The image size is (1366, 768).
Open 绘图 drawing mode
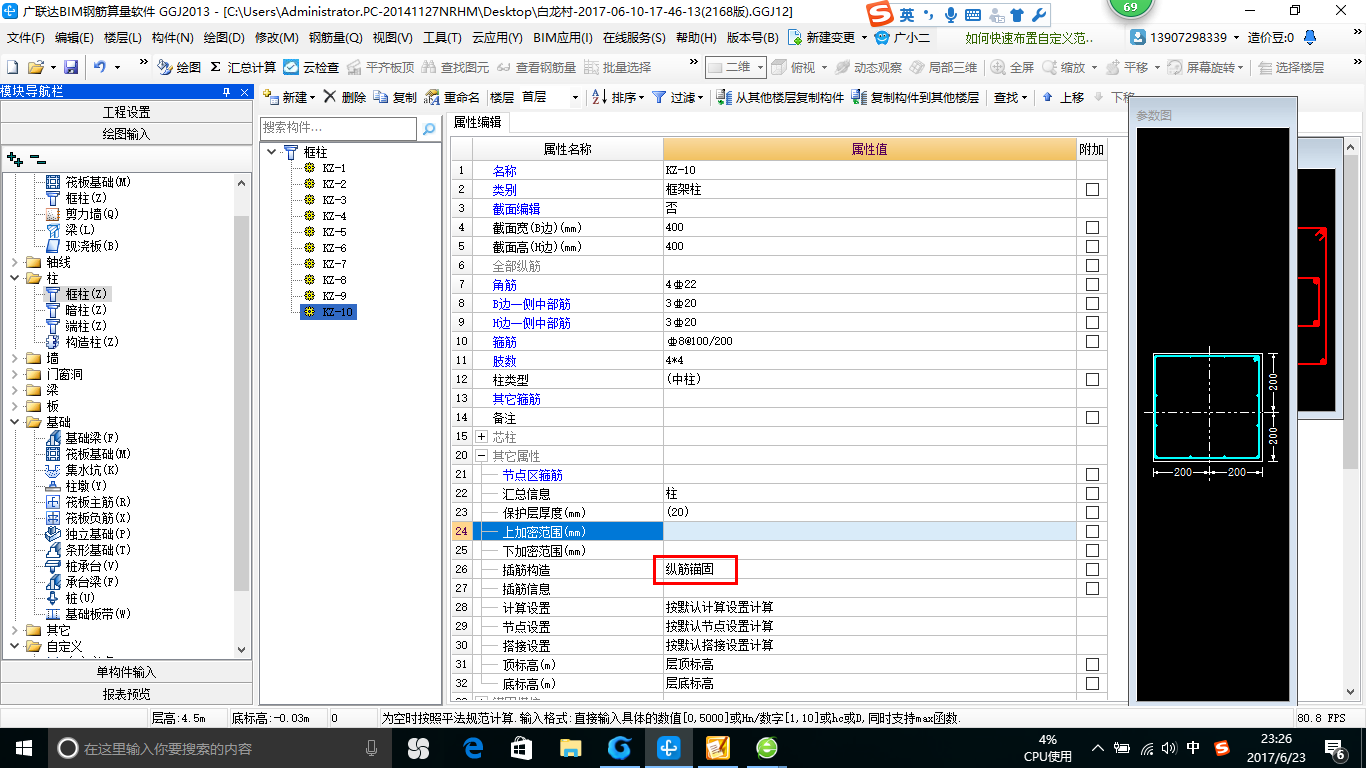[179, 67]
